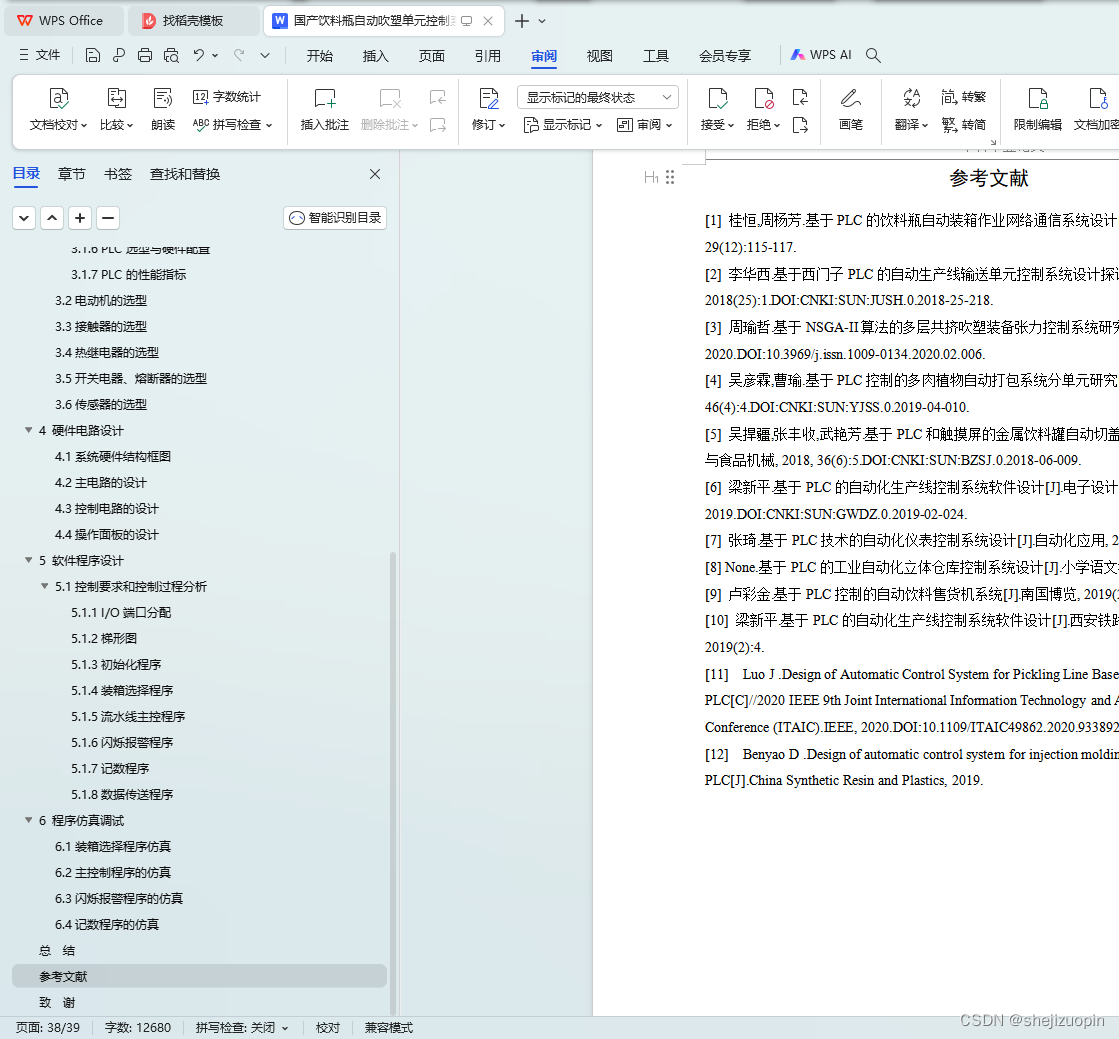
Task: Open 显示标记的最终状态 dropdown
Action: (x=597, y=97)
